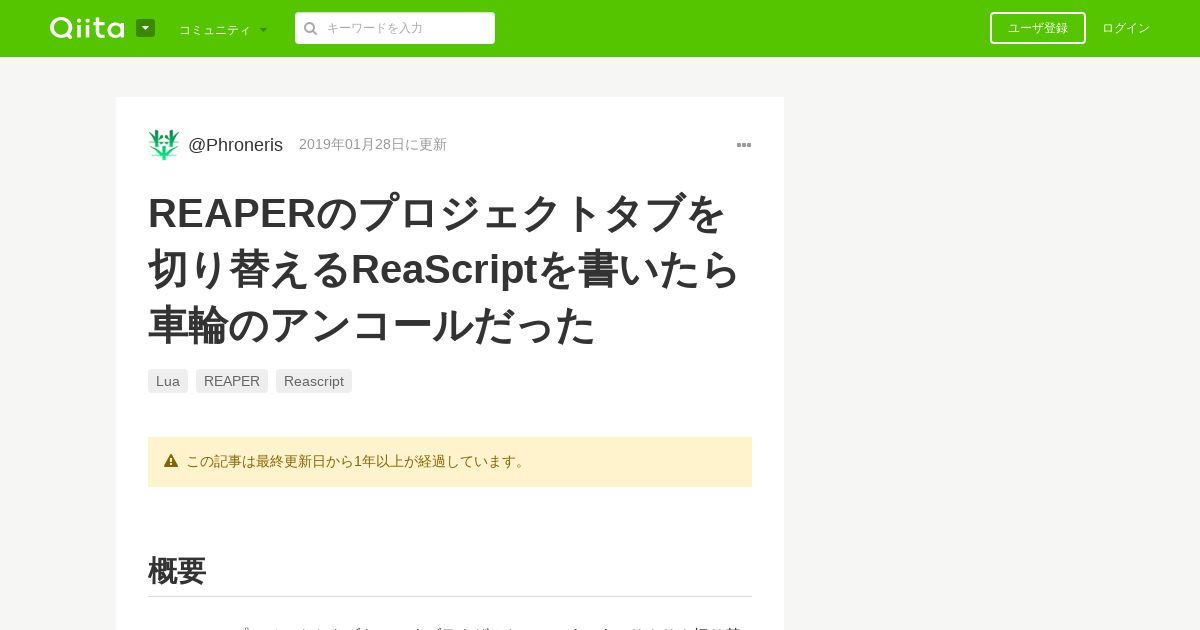Select the REAPER tag
Image resolution: width=1200 pixels, height=630 pixels.
point(232,381)
